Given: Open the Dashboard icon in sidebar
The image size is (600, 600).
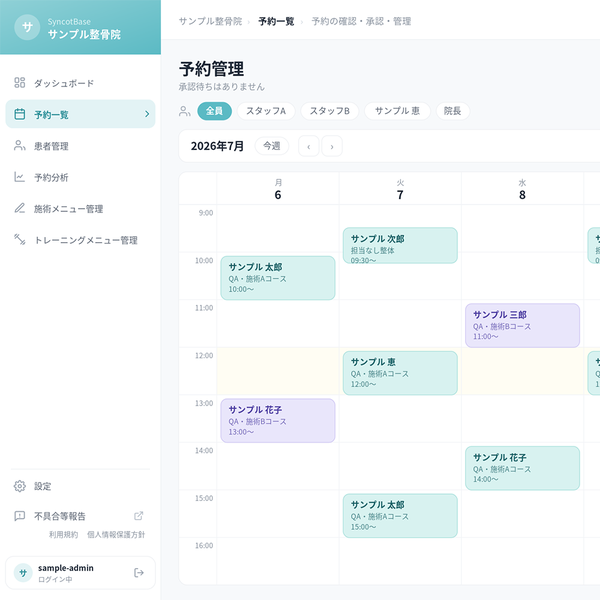Looking at the screenshot, I should (20, 83).
